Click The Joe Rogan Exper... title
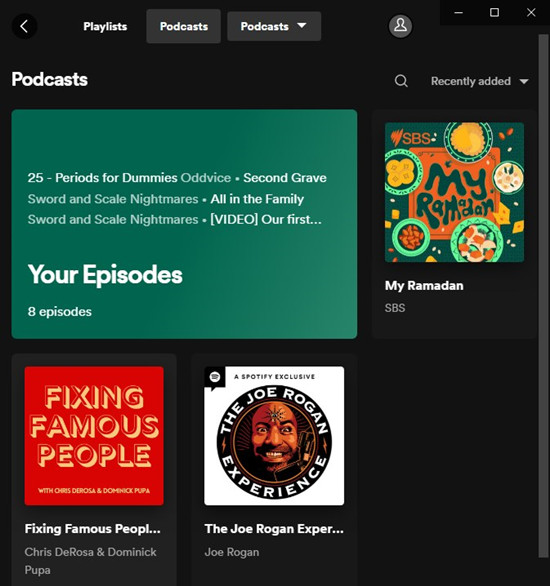Viewport: 550px width, 586px height. [x=274, y=529]
